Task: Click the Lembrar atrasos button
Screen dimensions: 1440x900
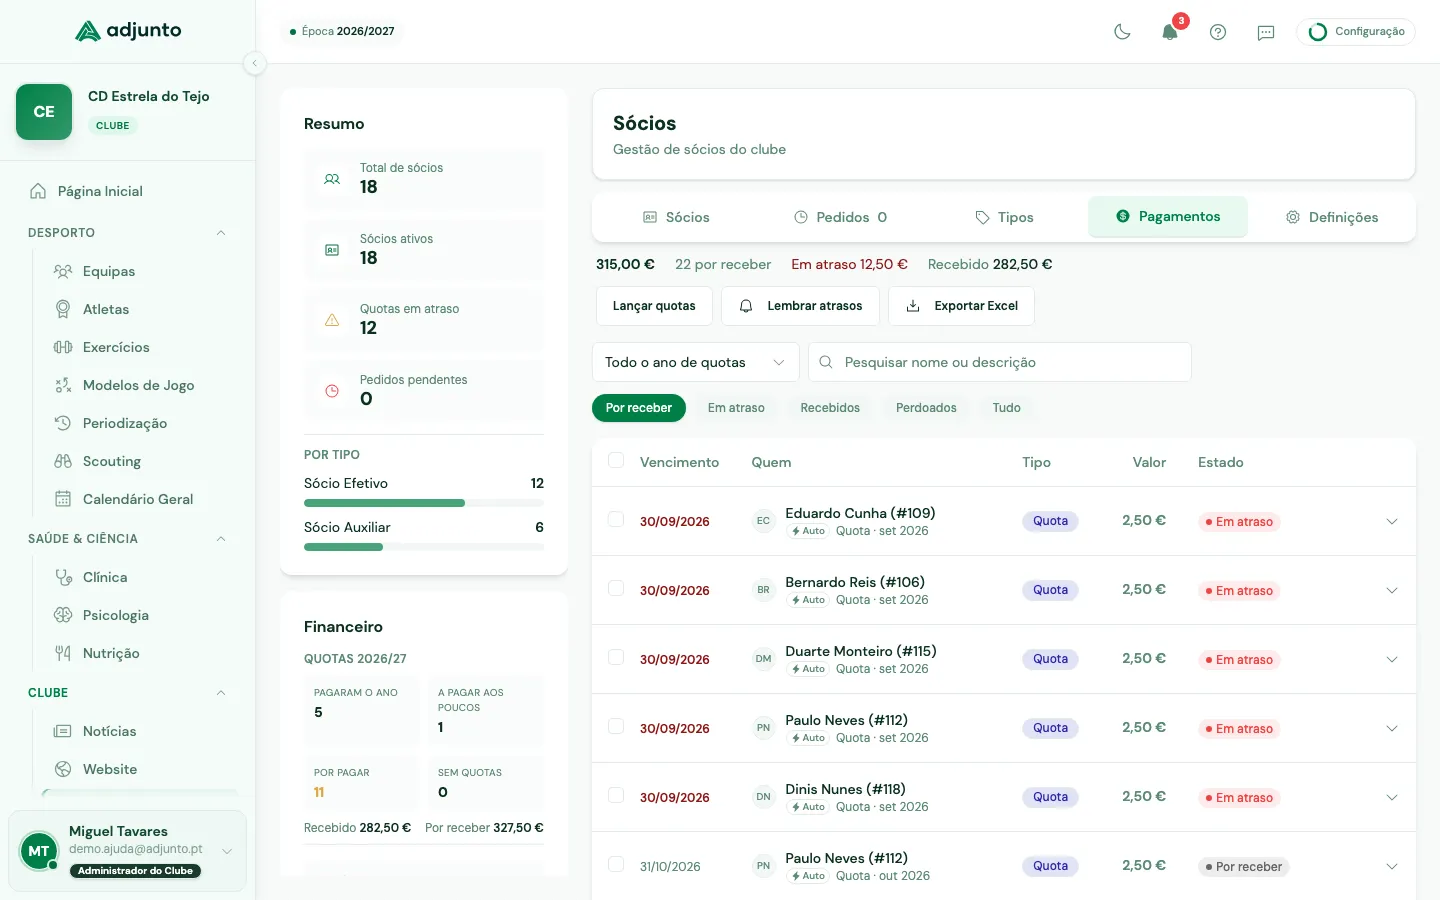Action: [800, 306]
